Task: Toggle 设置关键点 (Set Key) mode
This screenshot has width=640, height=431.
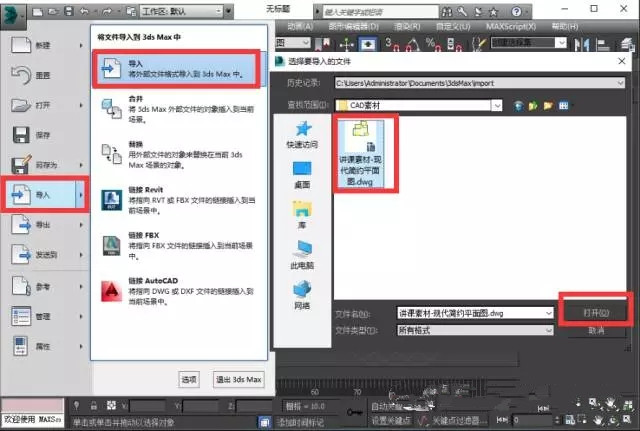Action: [x=391, y=420]
